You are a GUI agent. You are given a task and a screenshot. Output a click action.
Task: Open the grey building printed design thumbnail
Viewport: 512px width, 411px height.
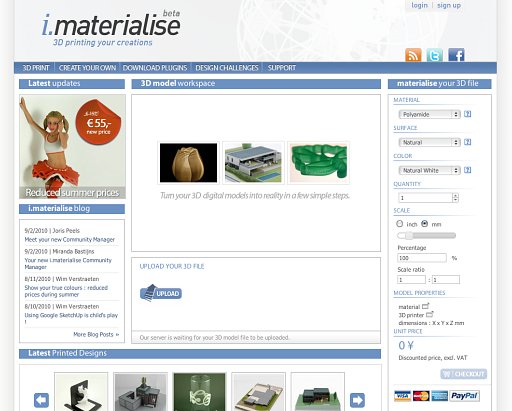[x=140, y=392]
